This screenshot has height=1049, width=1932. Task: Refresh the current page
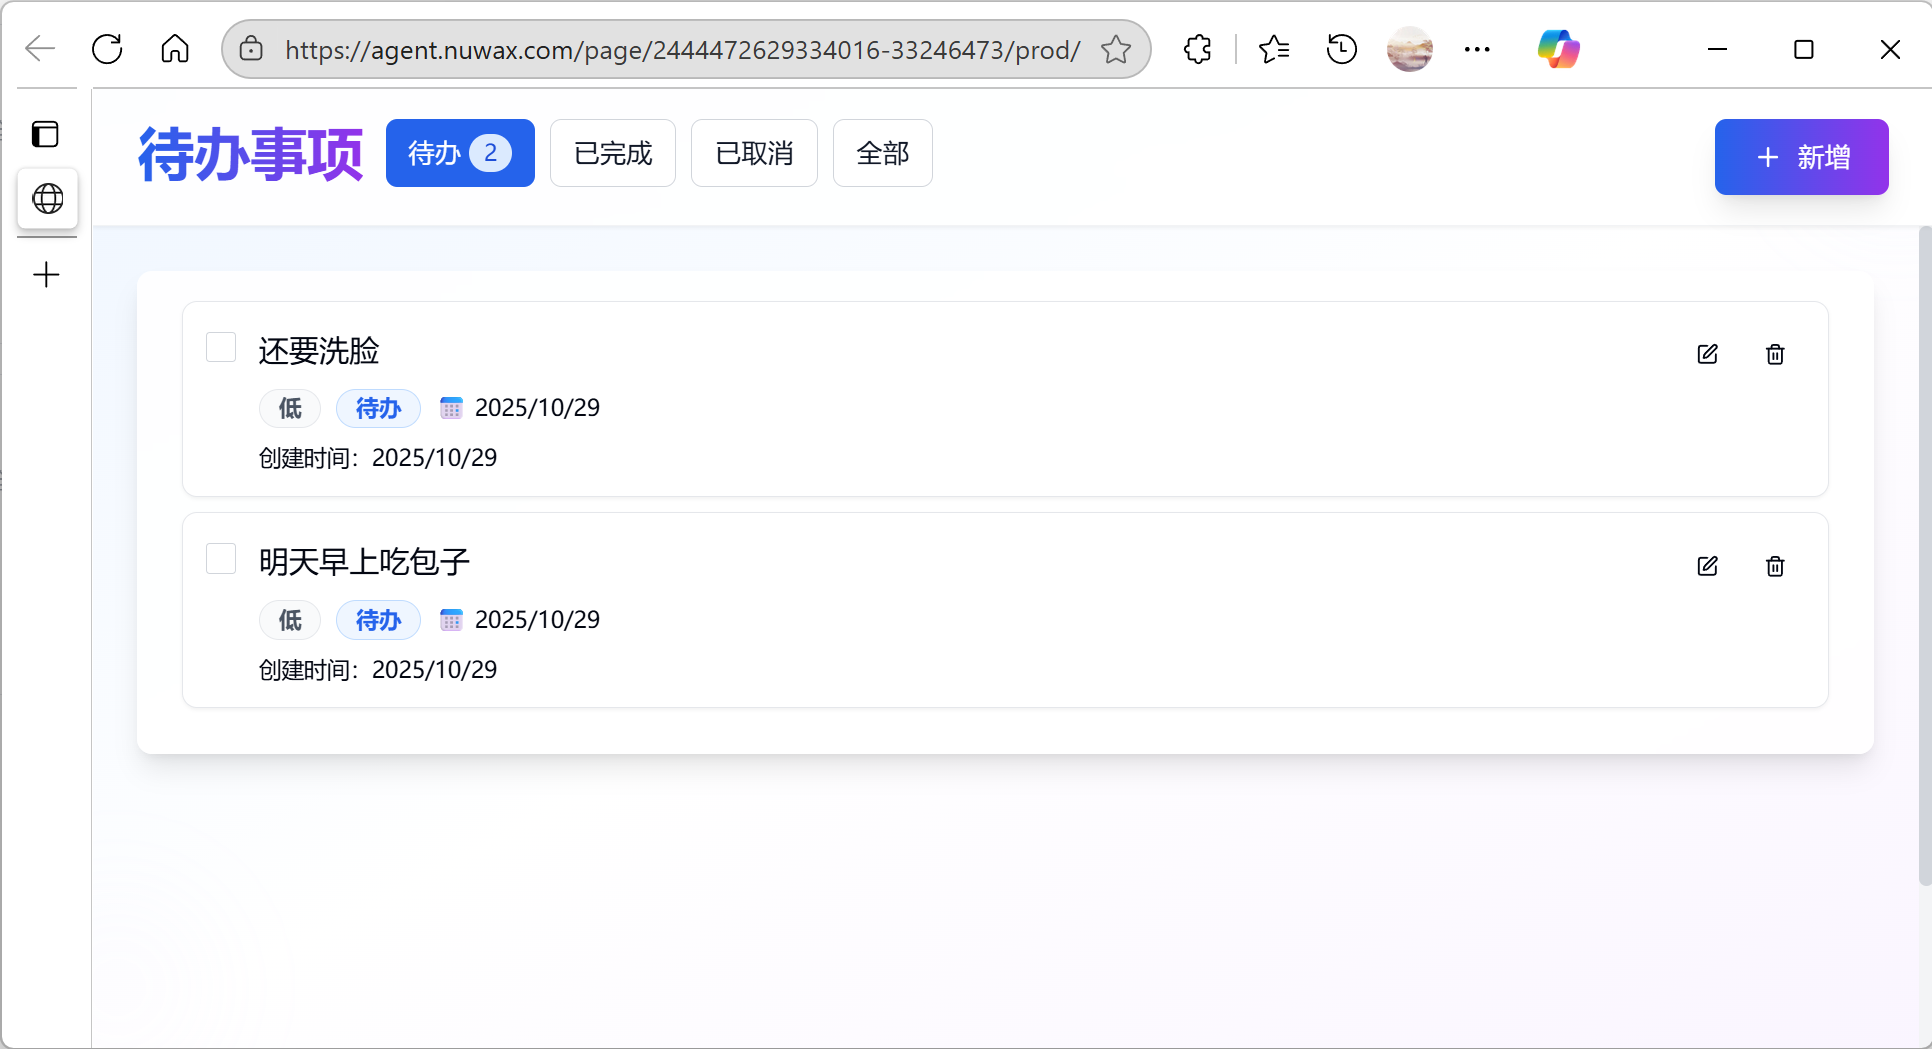(x=107, y=48)
